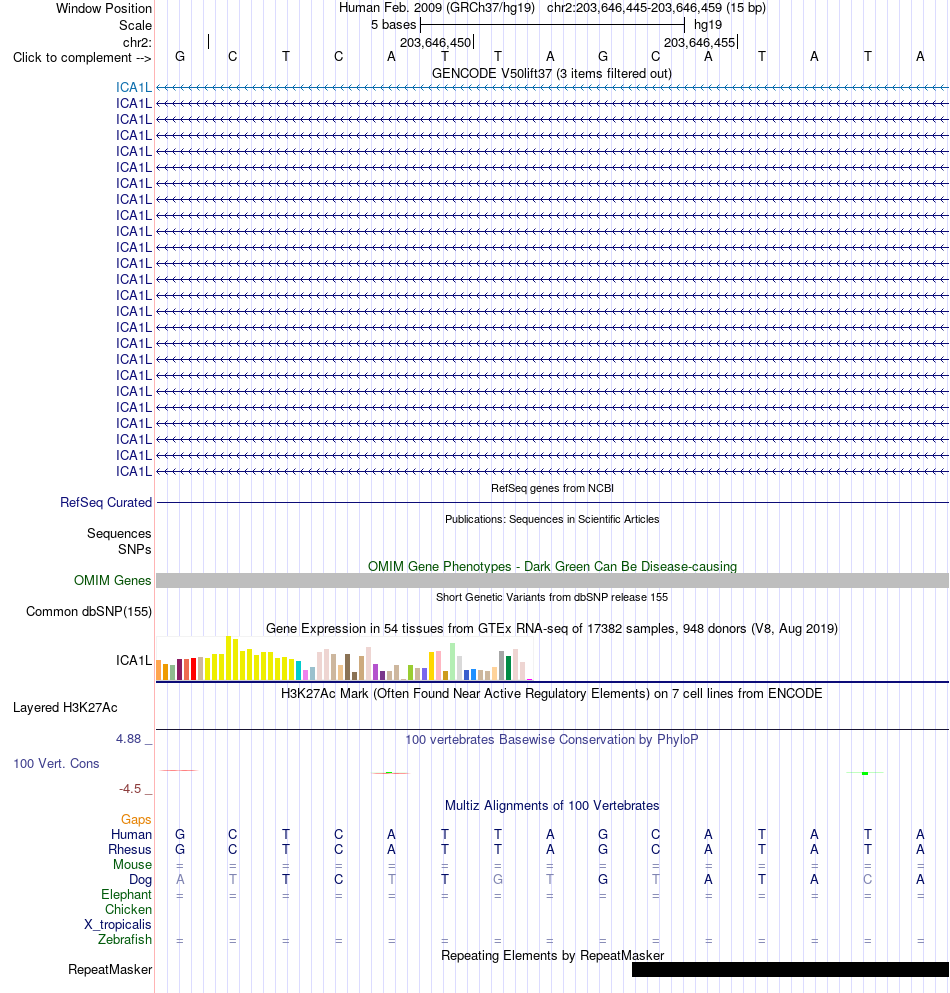Open the OMIM Gene Phenotypes track title
The height and width of the screenshot is (993, 950).
coord(552,566)
